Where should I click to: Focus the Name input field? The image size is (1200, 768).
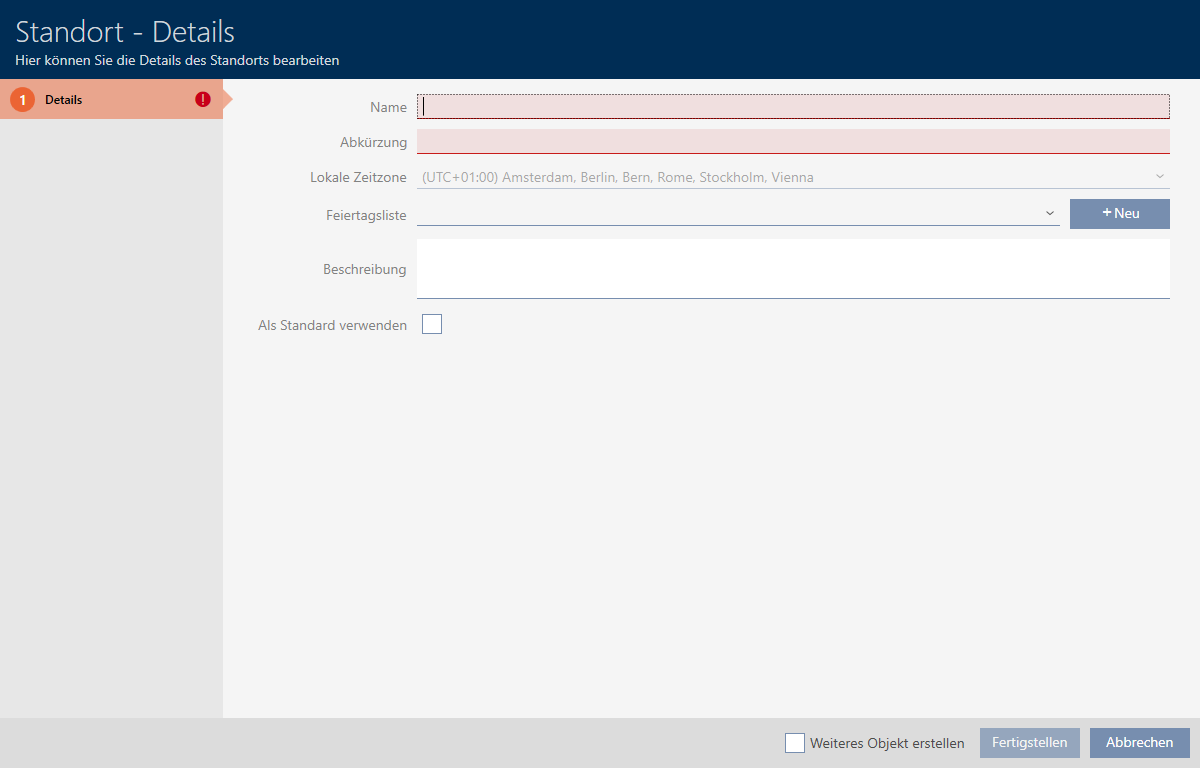tap(792, 106)
